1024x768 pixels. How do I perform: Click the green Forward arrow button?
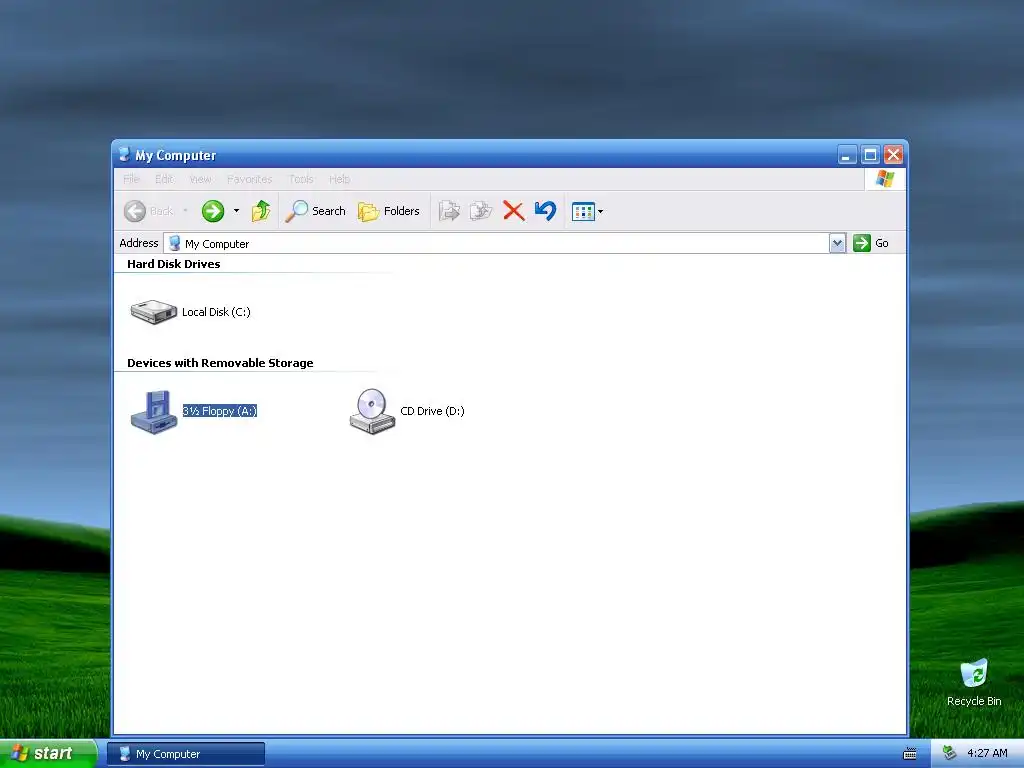[x=213, y=211]
